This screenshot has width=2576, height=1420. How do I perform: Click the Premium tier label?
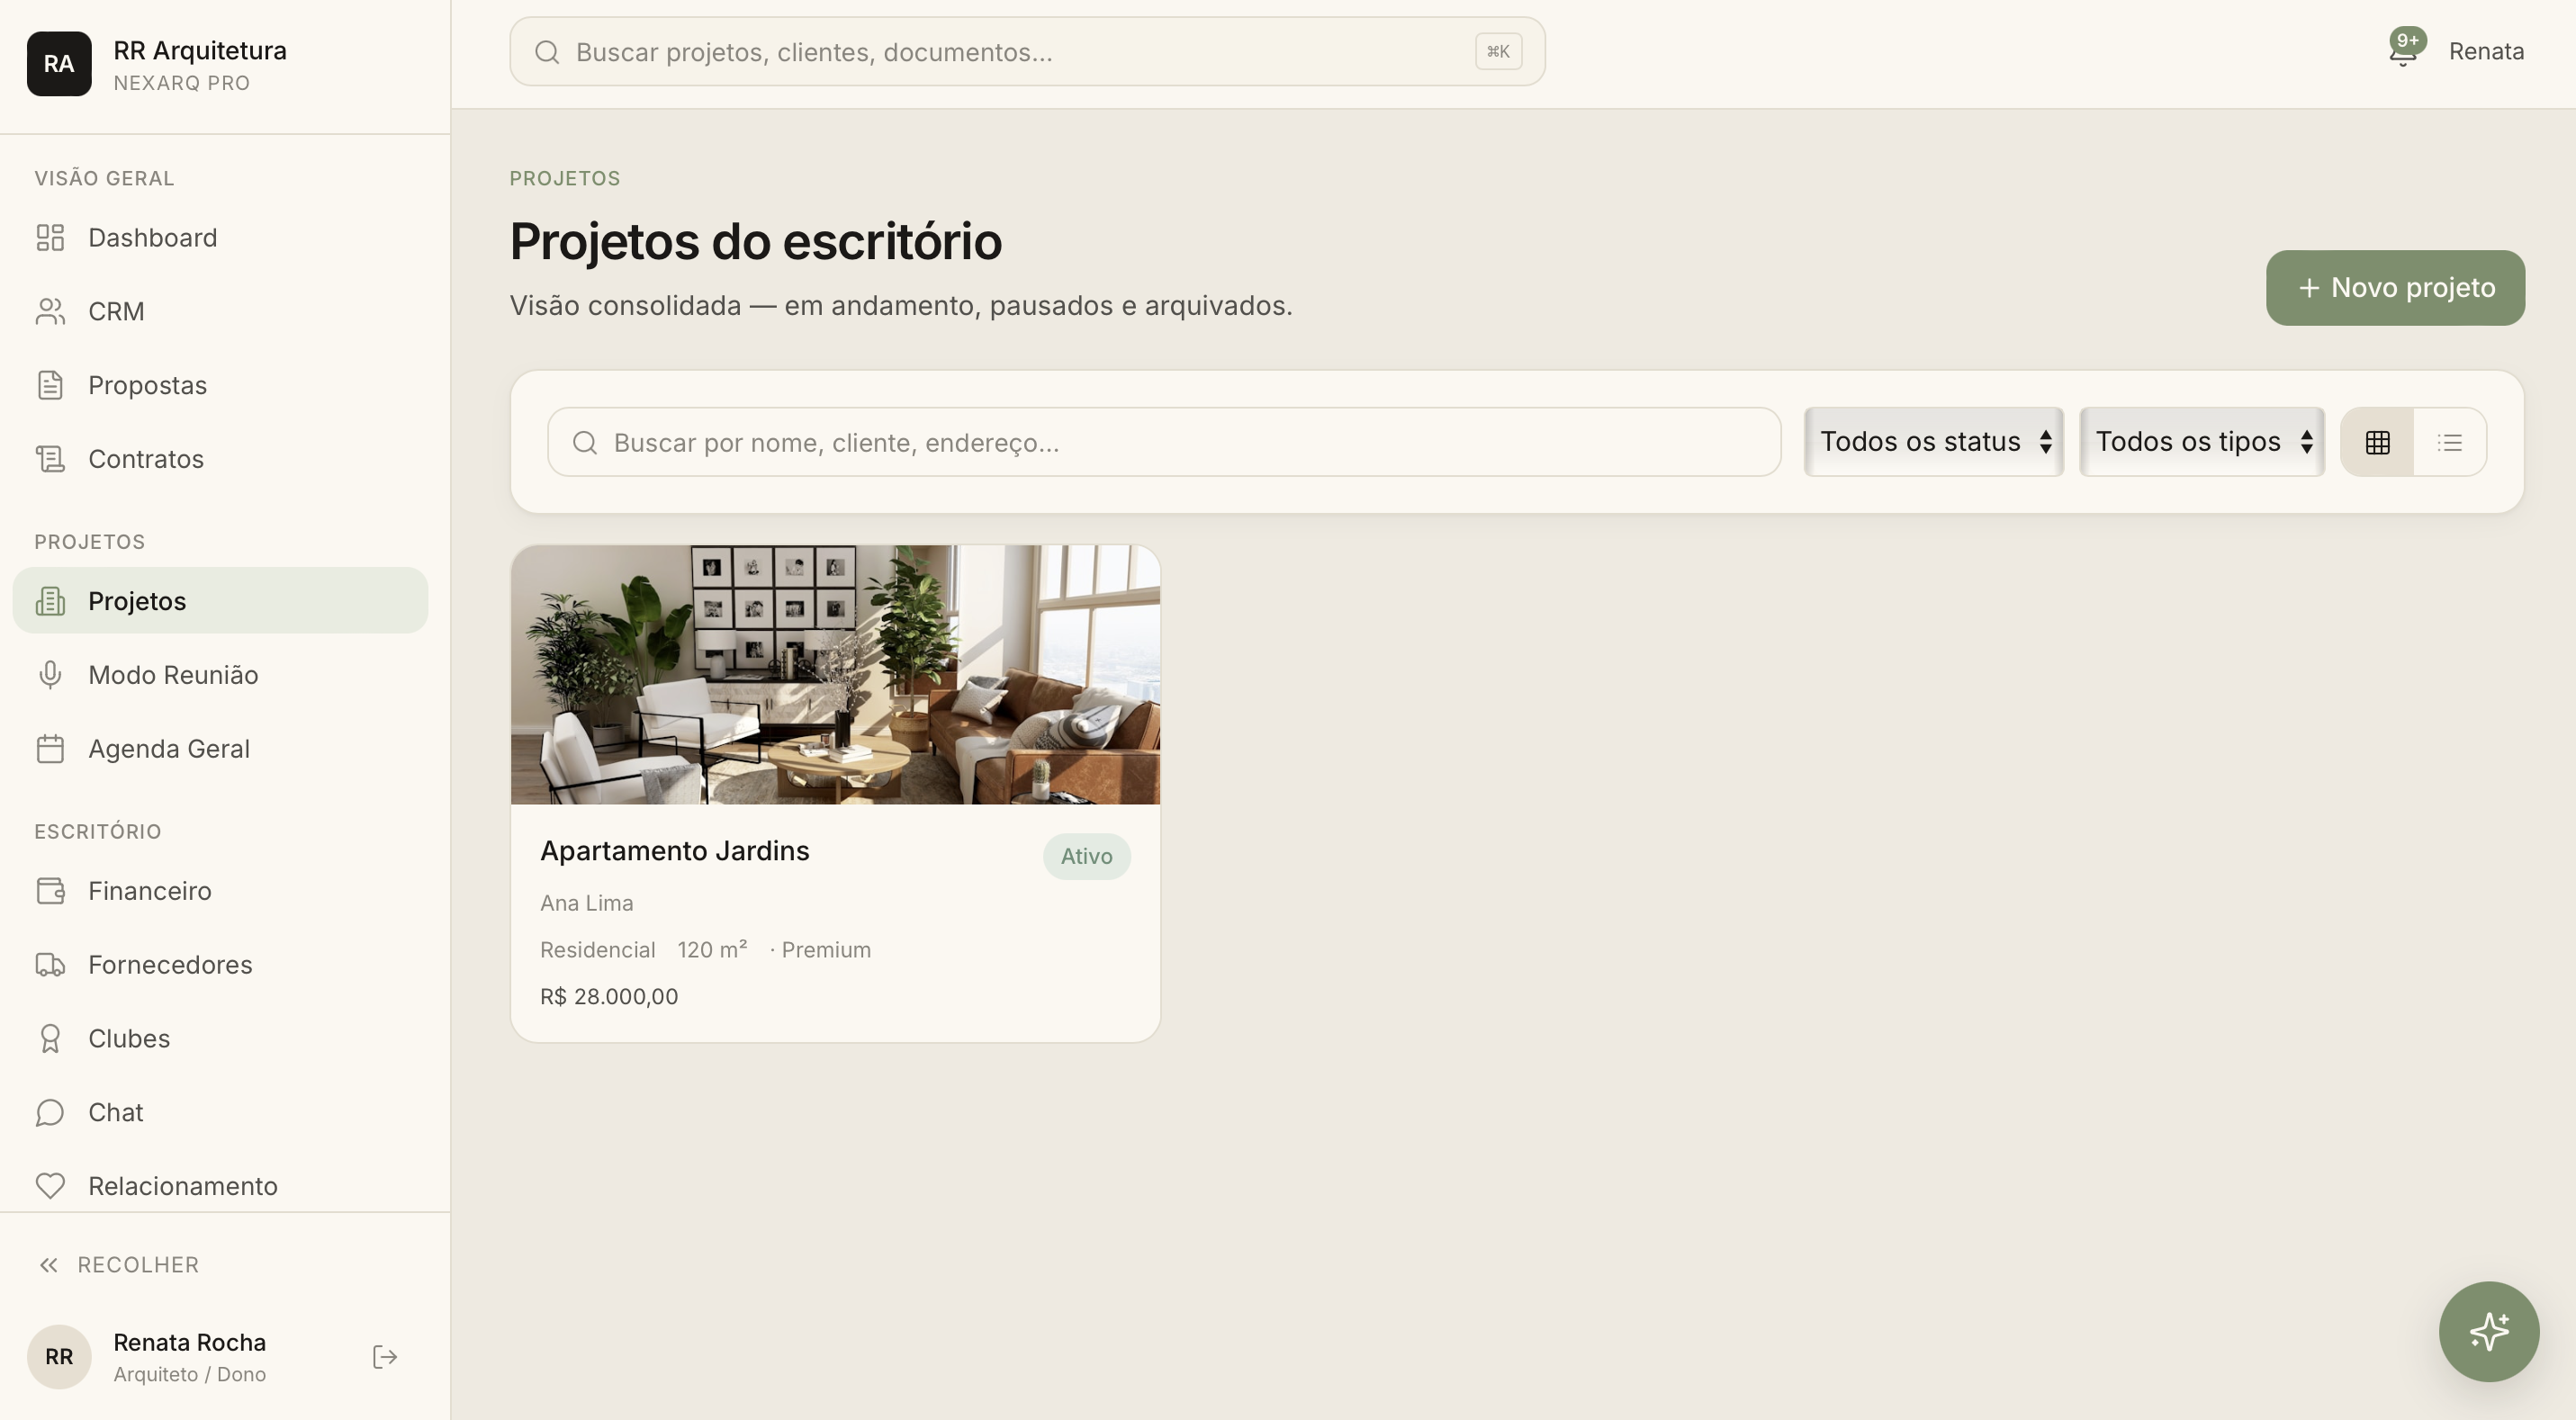[826, 951]
